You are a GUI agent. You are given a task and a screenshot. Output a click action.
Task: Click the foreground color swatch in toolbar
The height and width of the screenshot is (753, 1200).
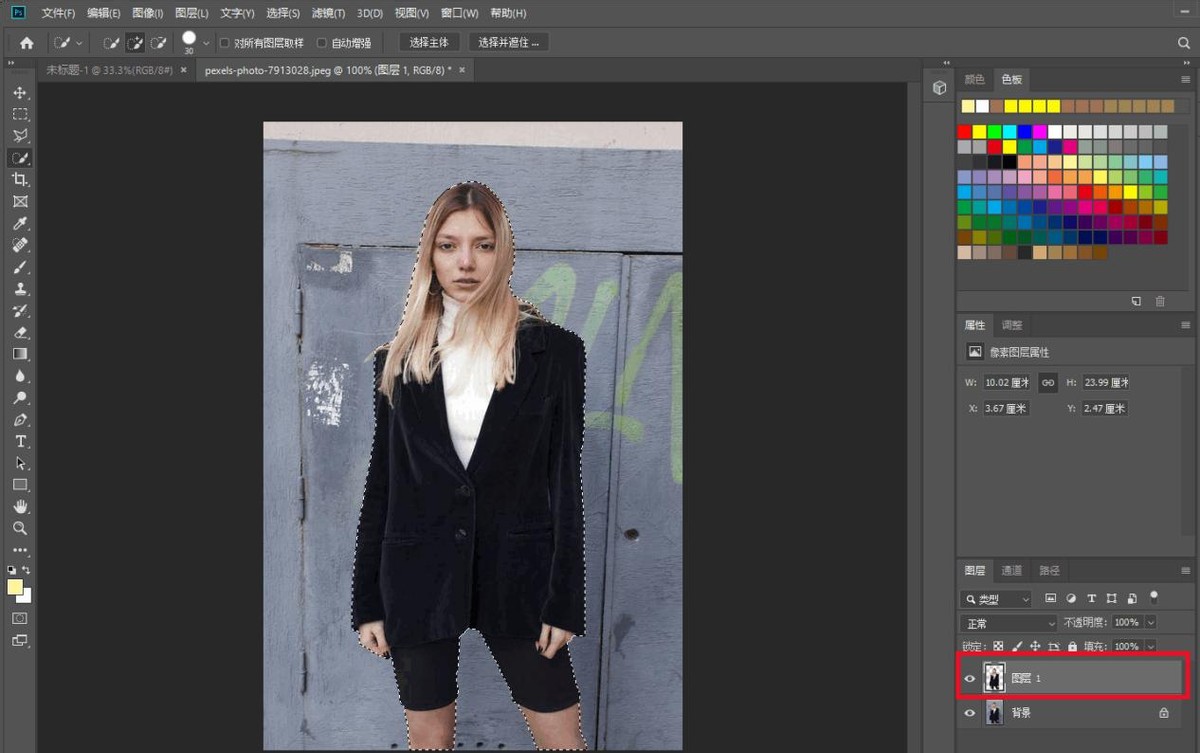tap(15, 587)
